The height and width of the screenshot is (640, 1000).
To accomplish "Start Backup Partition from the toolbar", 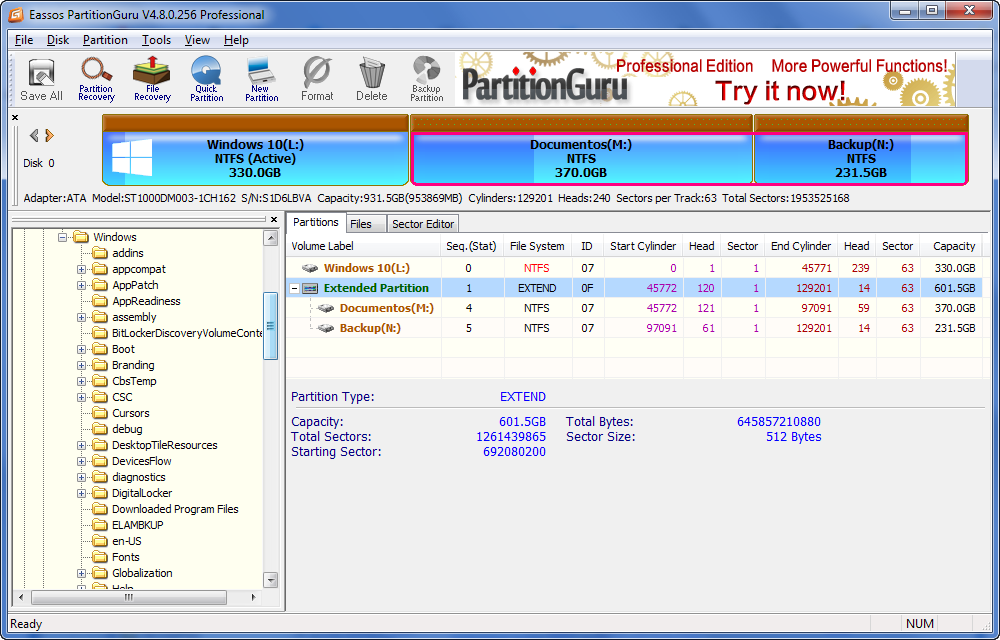I will point(426,78).
